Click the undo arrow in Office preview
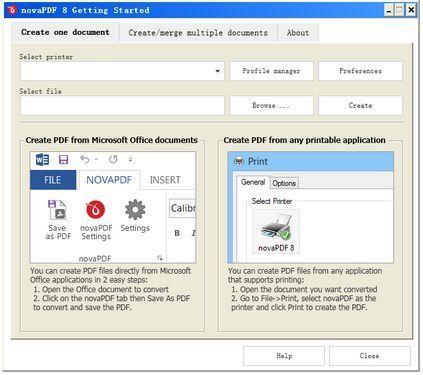 [x=85, y=159]
